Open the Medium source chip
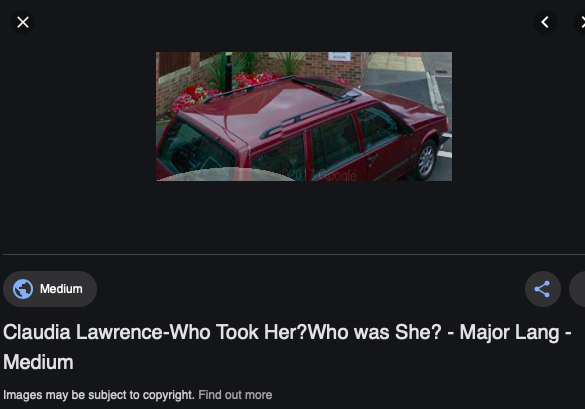 click(x=50, y=289)
